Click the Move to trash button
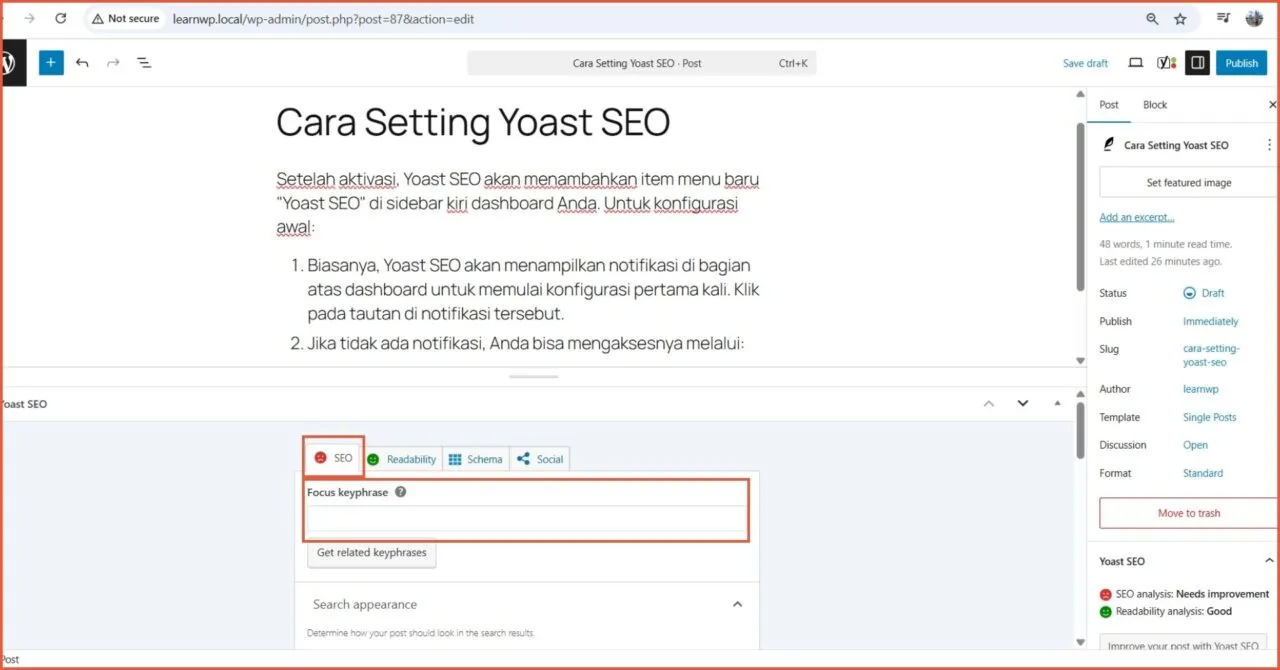The image size is (1280, 670). click(x=1188, y=512)
